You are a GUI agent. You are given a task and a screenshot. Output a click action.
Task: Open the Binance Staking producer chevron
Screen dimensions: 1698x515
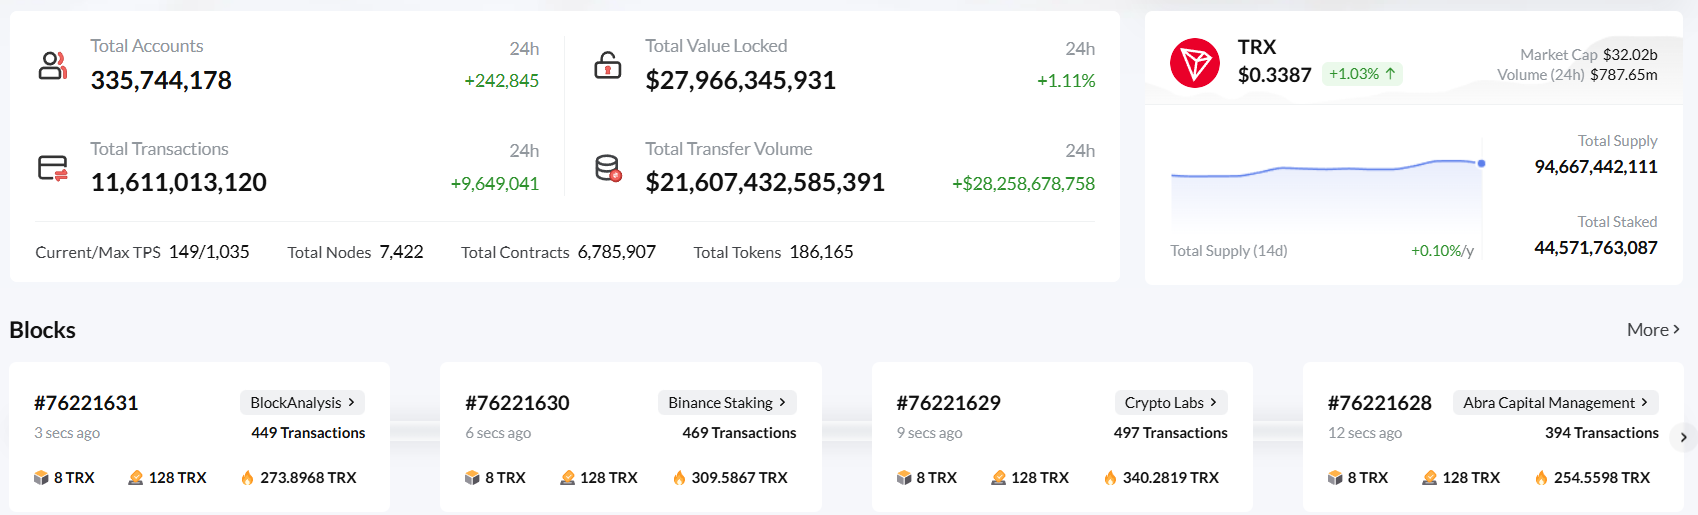point(782,402)
